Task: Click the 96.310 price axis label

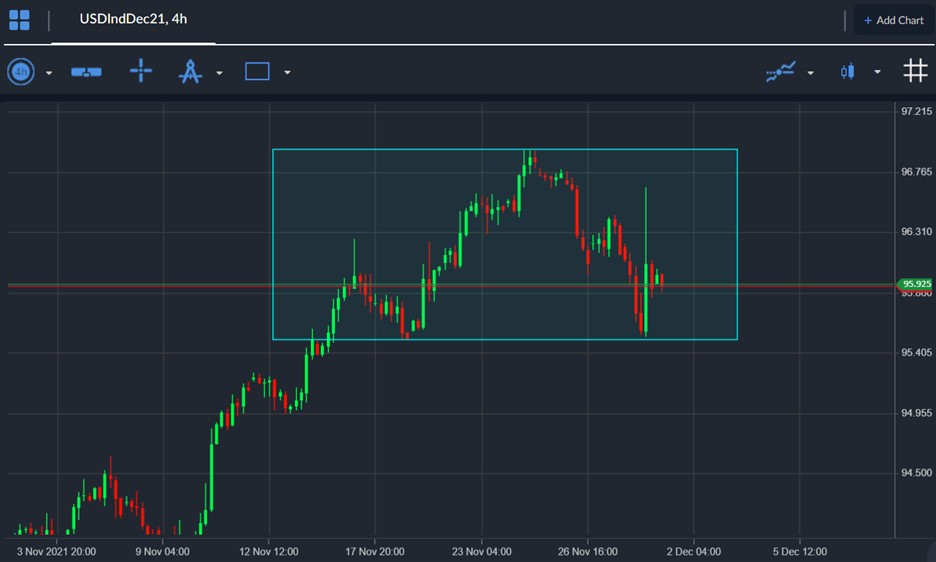Action: pos(916,232)
